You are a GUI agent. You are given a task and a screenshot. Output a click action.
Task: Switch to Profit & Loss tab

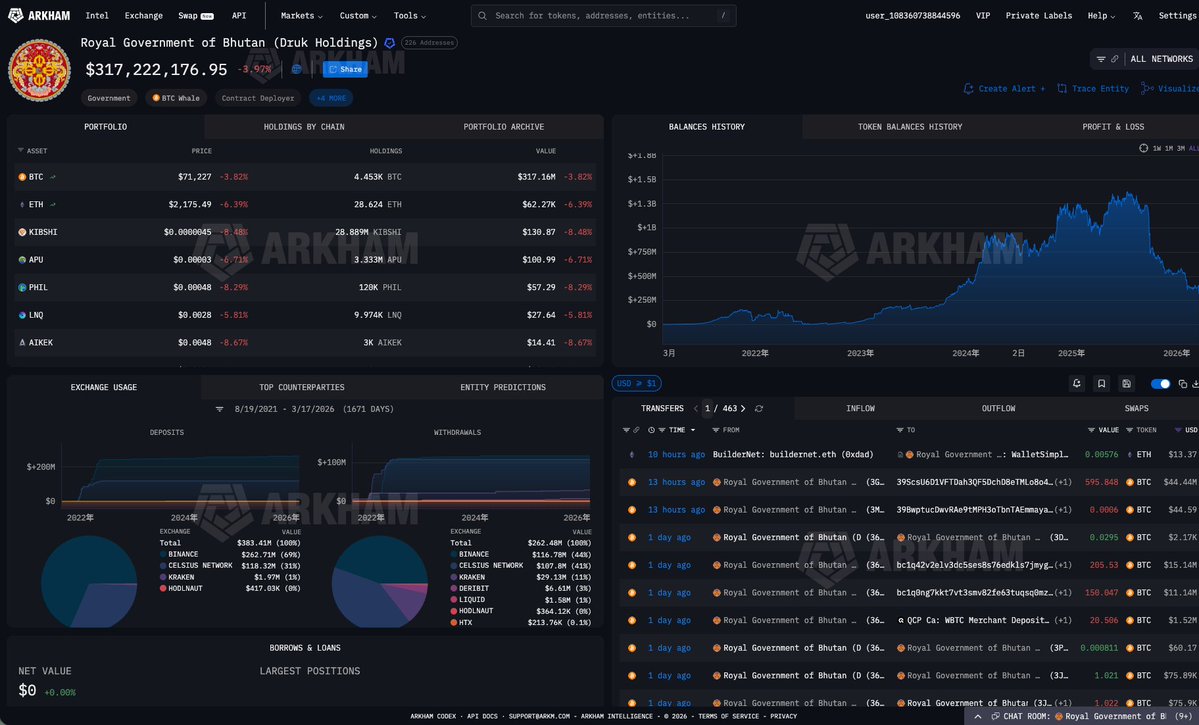[x=1113, y=127]
